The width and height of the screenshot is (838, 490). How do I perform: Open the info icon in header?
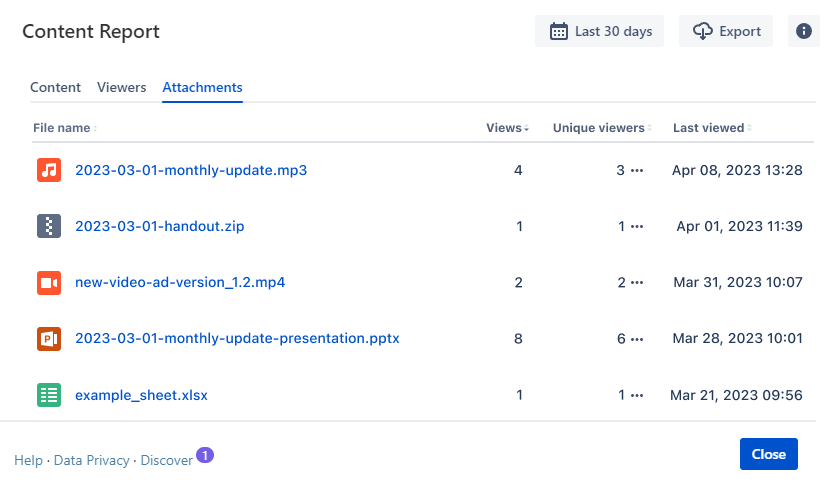point(803,31)
